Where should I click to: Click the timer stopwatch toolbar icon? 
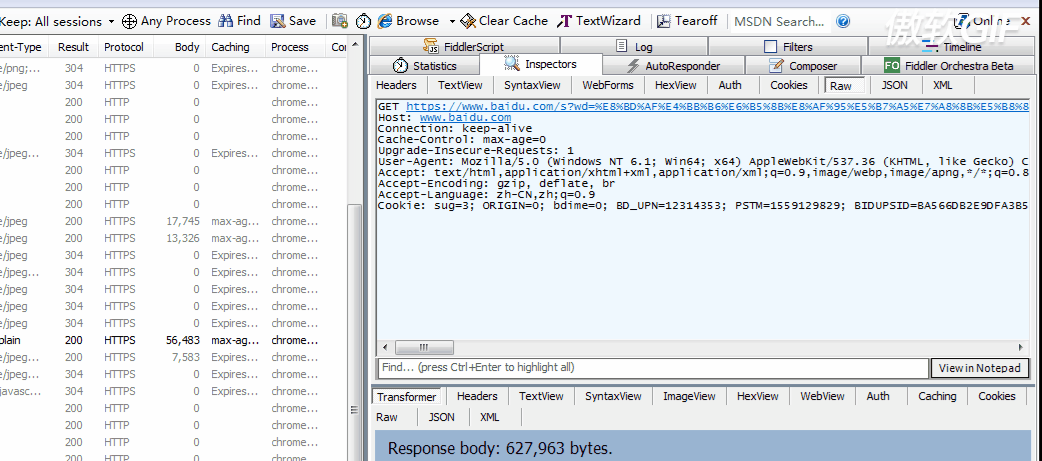click(363, 21)
